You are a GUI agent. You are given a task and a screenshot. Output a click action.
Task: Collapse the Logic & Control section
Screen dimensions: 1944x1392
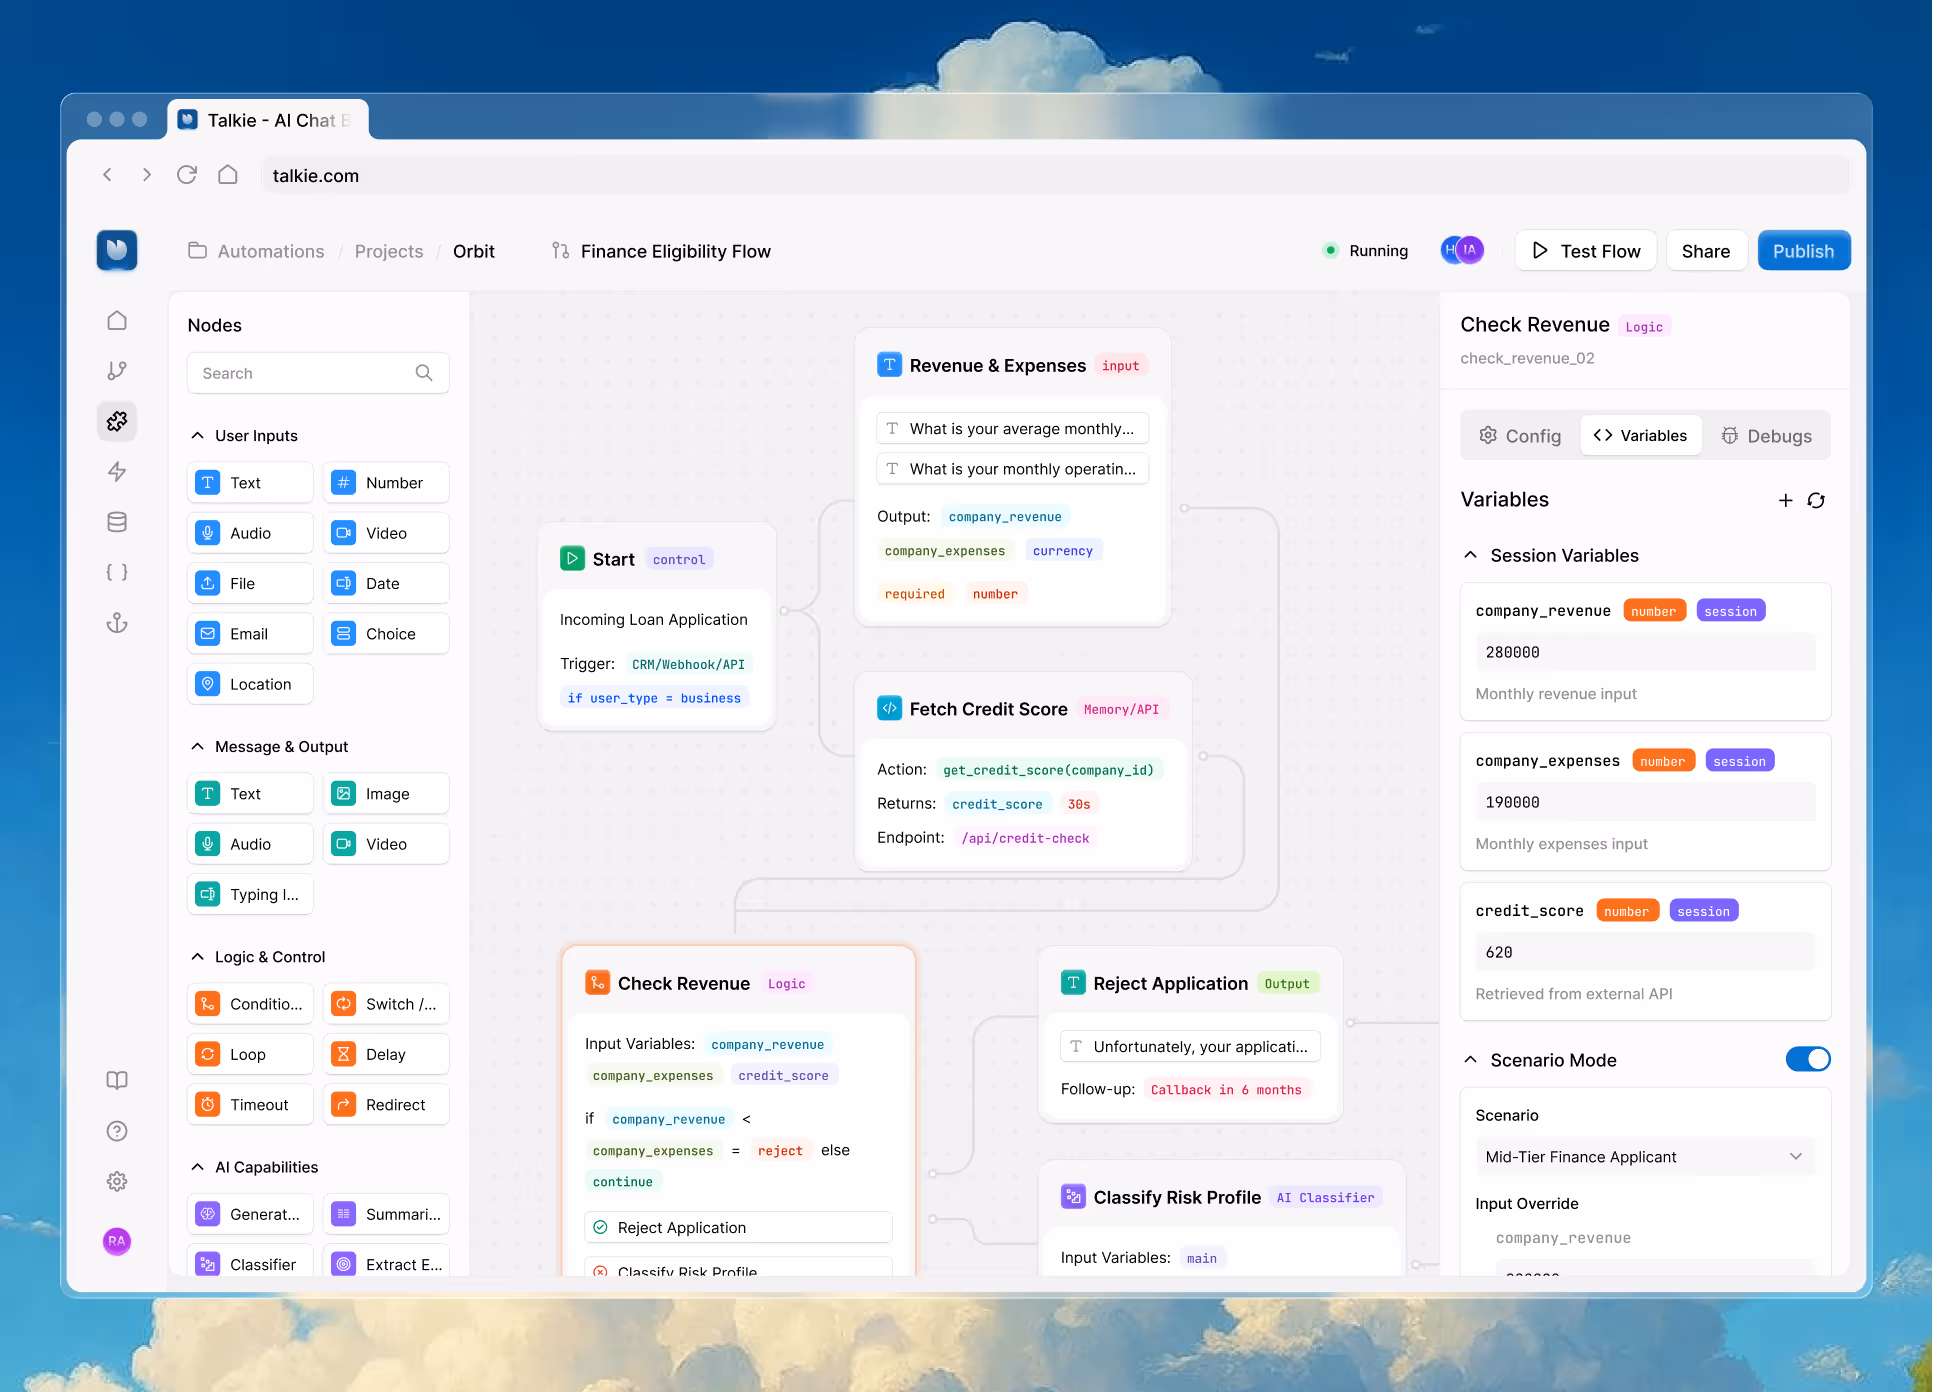(197, 957)
